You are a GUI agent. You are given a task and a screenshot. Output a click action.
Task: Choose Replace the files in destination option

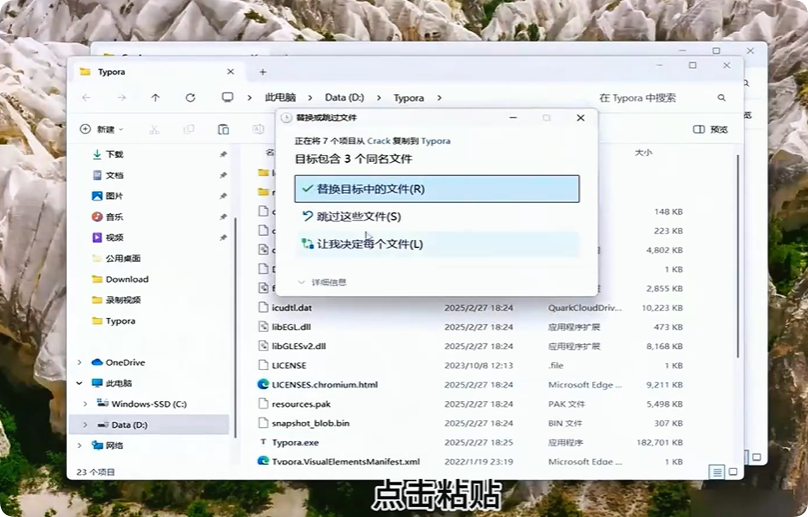tap(437, 189)
